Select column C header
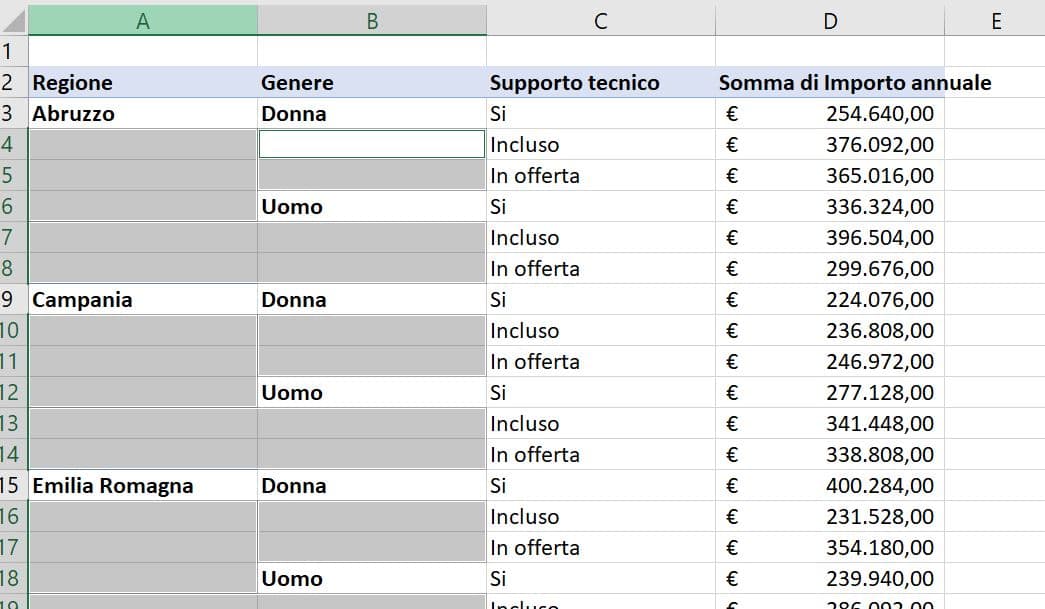Image resolution: width=1045 pixels, height=609 pixels. point(600,20)
